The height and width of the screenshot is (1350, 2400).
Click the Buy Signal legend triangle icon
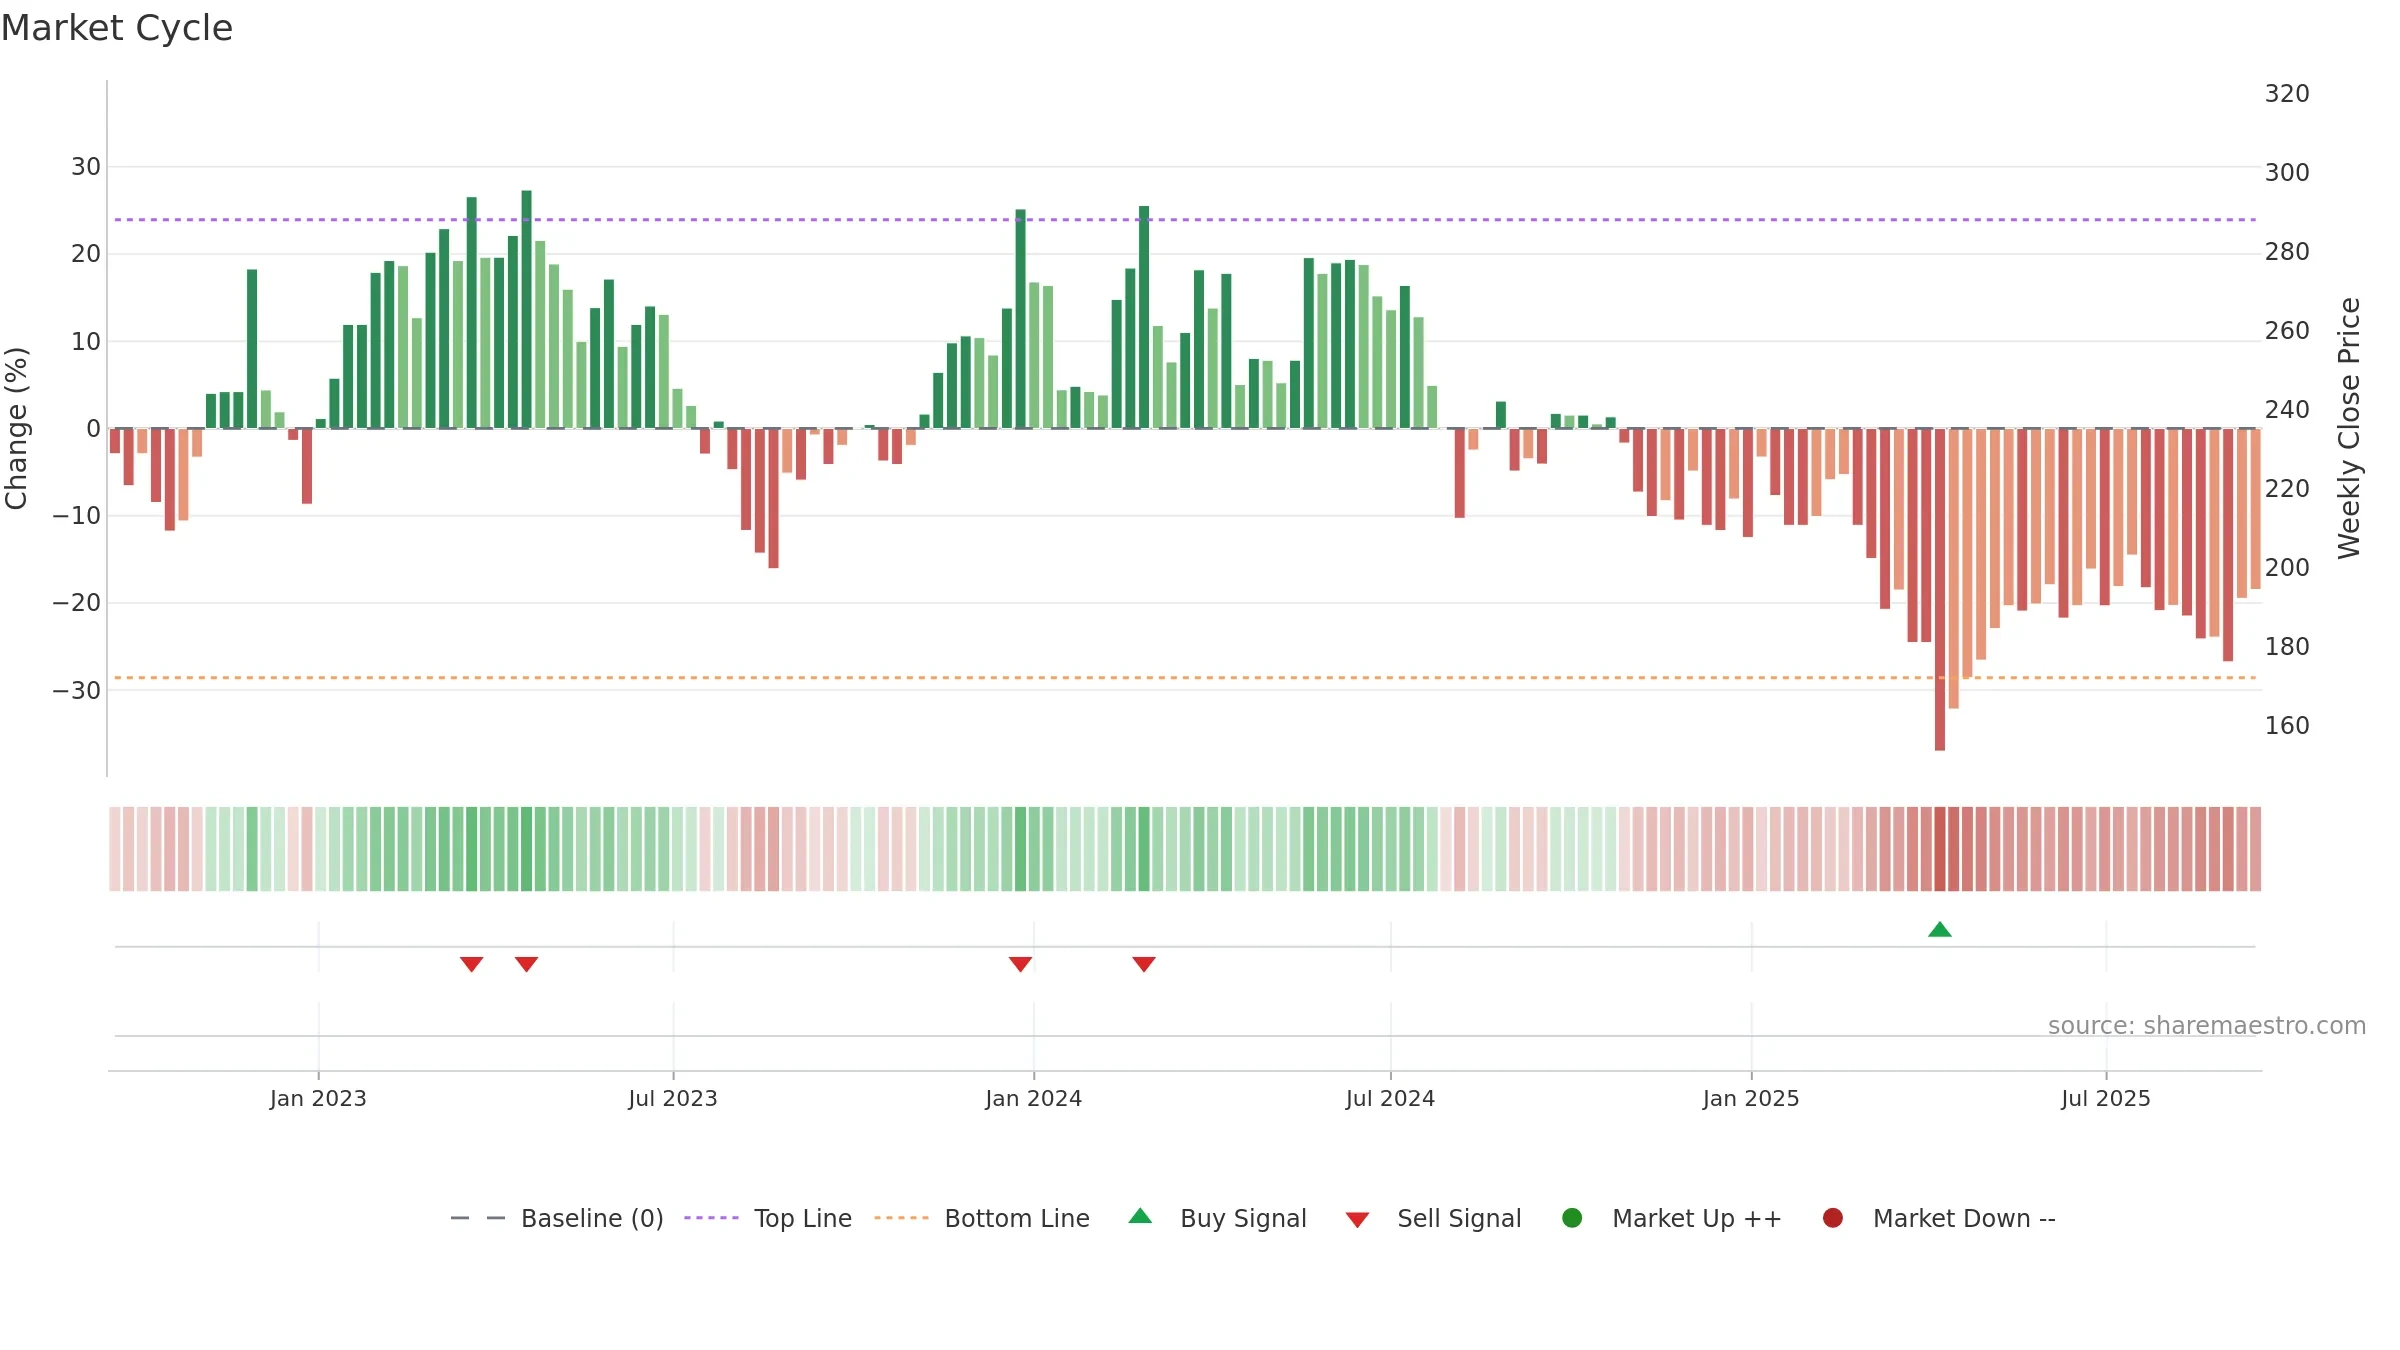pos(1140,1217)
